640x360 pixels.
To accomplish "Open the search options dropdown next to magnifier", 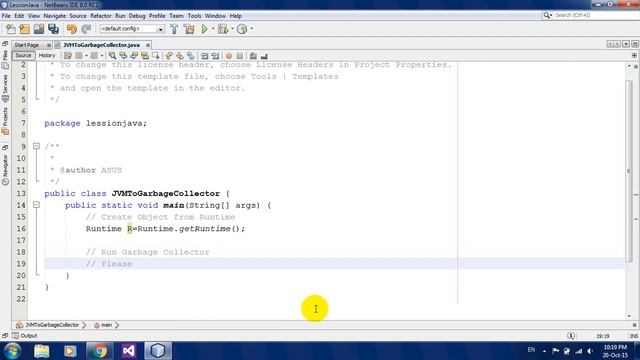I will click(x=551, y=16).
